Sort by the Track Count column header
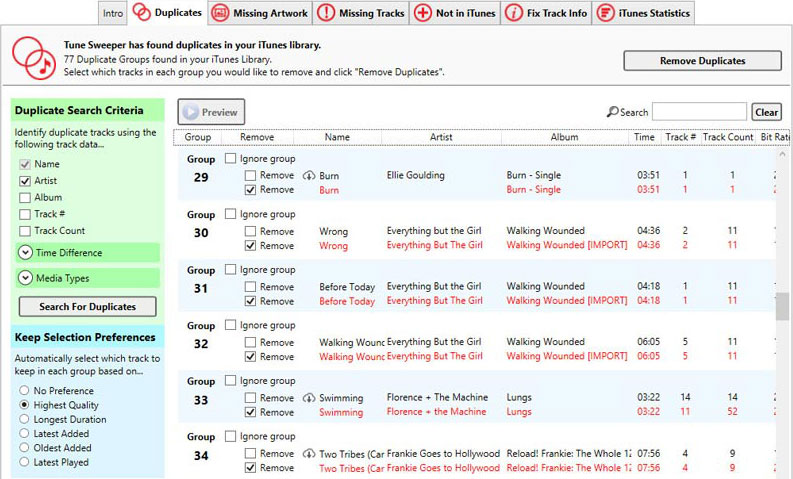The height and width of the screenshot is (479, 793). (728, 137)
